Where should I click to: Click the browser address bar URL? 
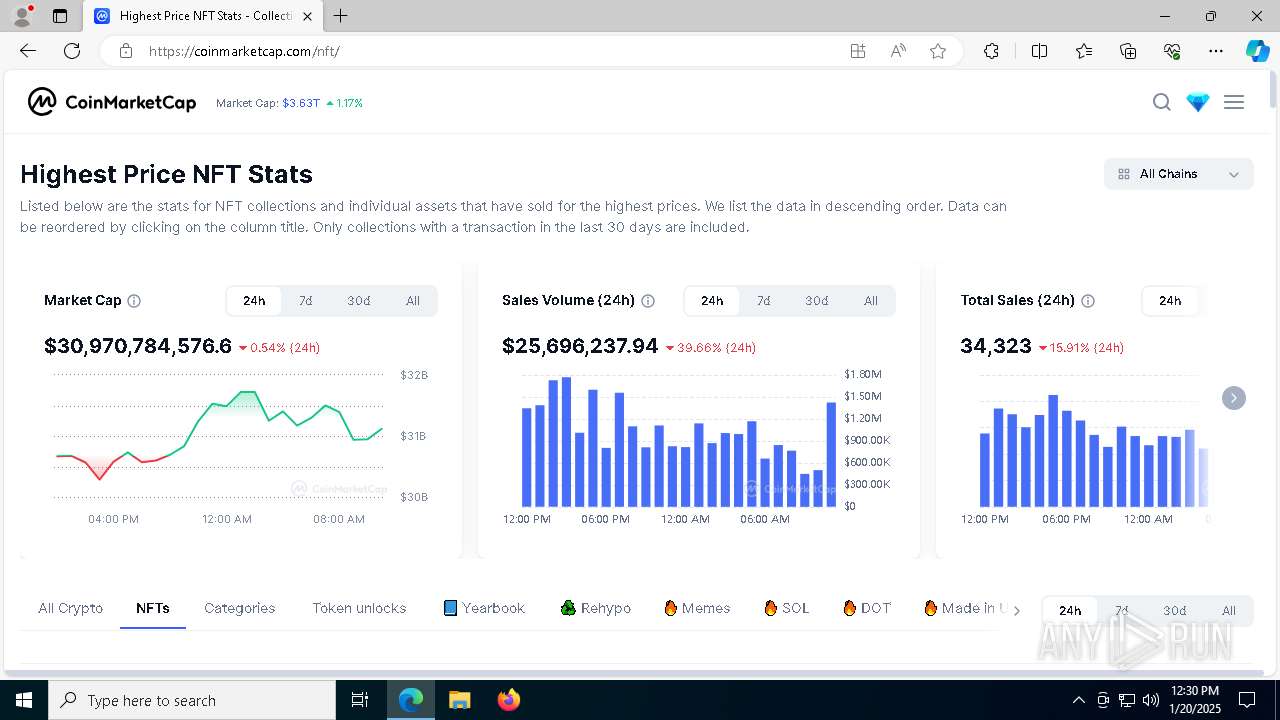click(x=244, y=51)
